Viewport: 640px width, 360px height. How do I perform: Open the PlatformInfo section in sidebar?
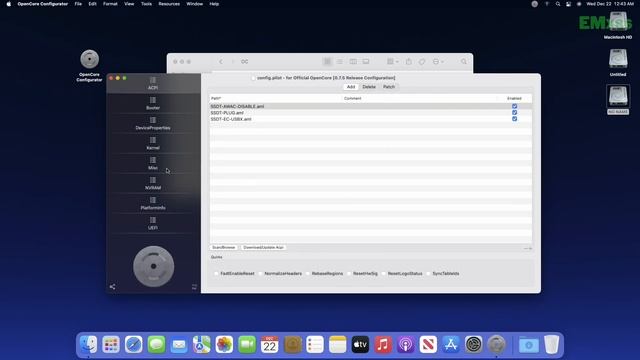click(153, 203)
